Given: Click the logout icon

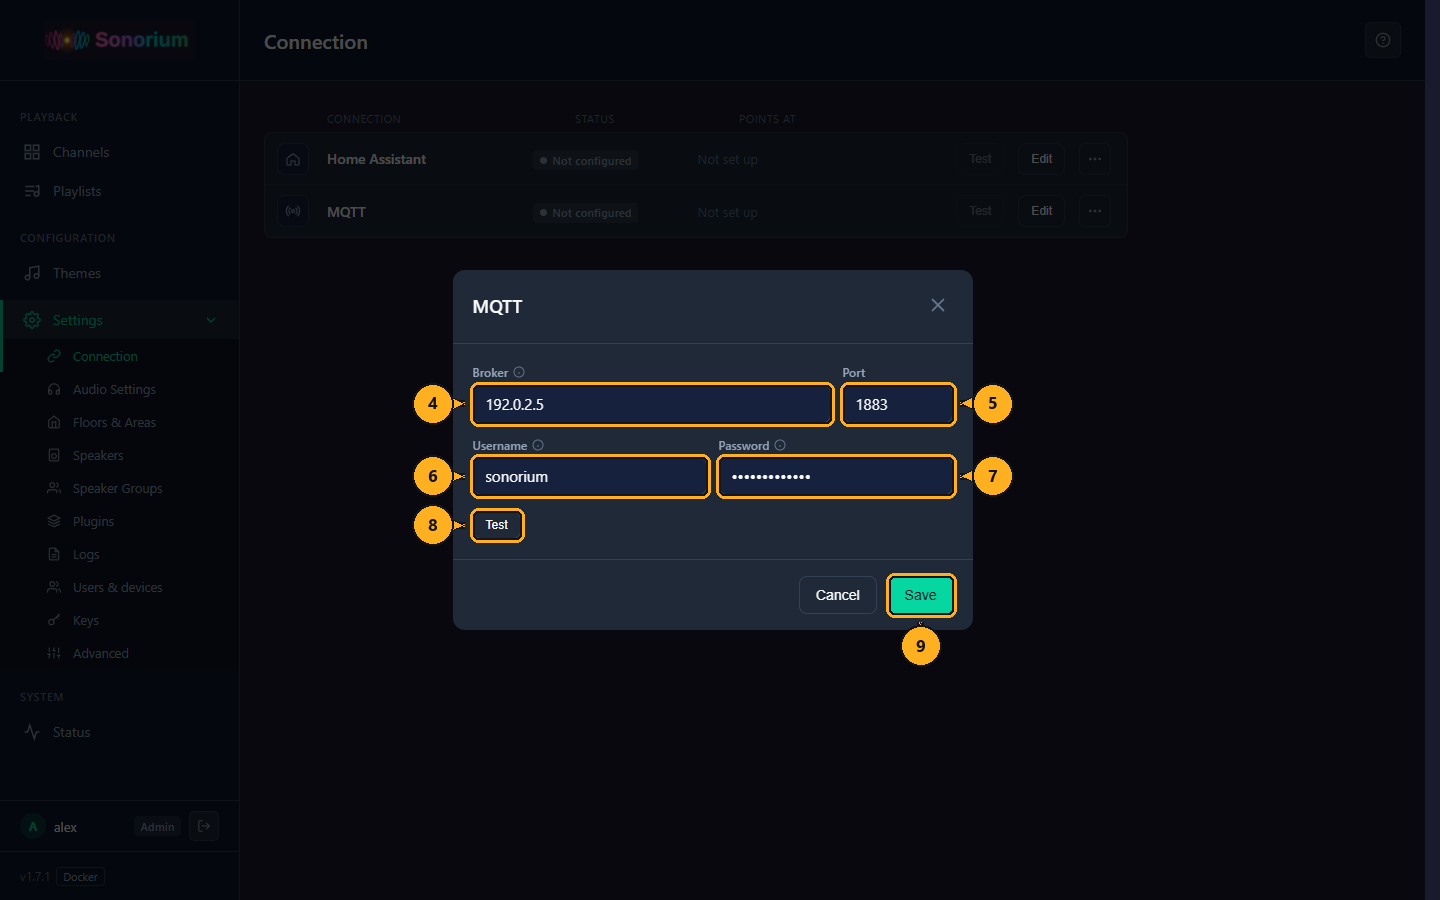Looking at the screenshot, I should tap(204, 826).
